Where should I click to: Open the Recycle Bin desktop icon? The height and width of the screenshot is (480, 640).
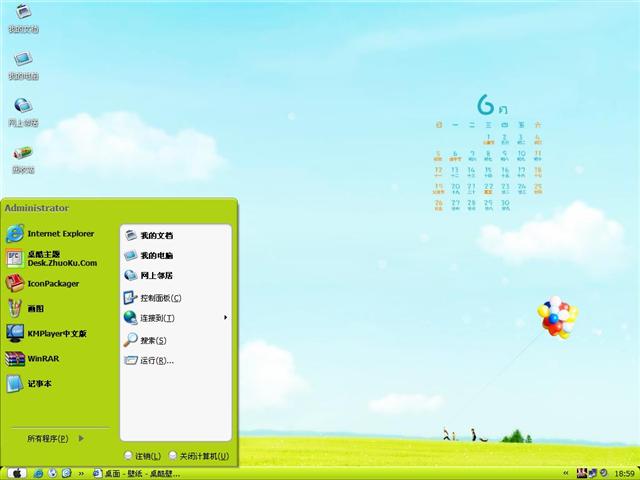click(x=23, y=159)
